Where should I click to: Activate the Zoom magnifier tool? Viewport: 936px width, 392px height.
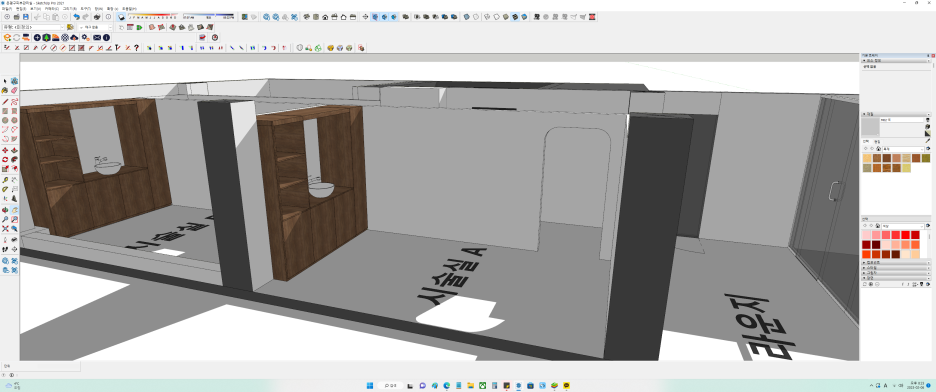pos(5,219)
